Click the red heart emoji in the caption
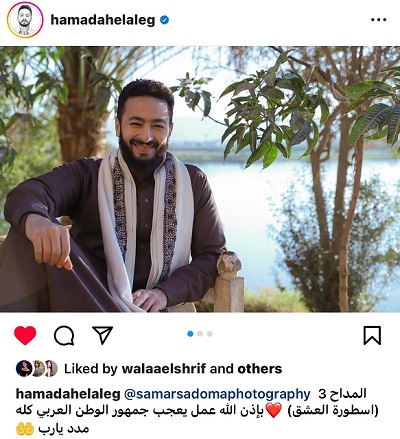The image size is (400, 439). click(274, 410)
